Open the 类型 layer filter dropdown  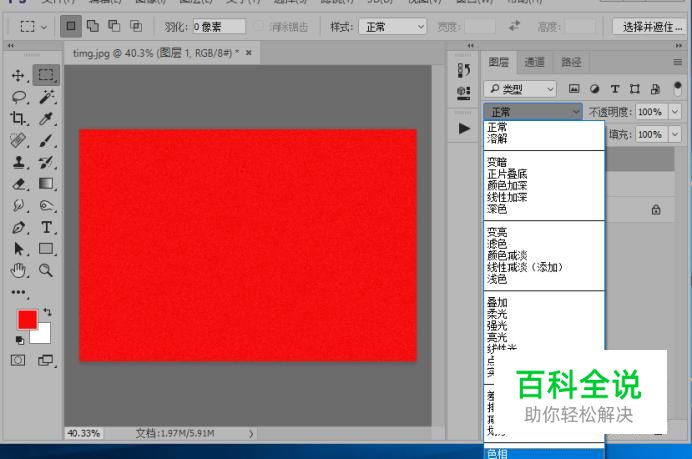pyautogui.click(x=520, y=89)
